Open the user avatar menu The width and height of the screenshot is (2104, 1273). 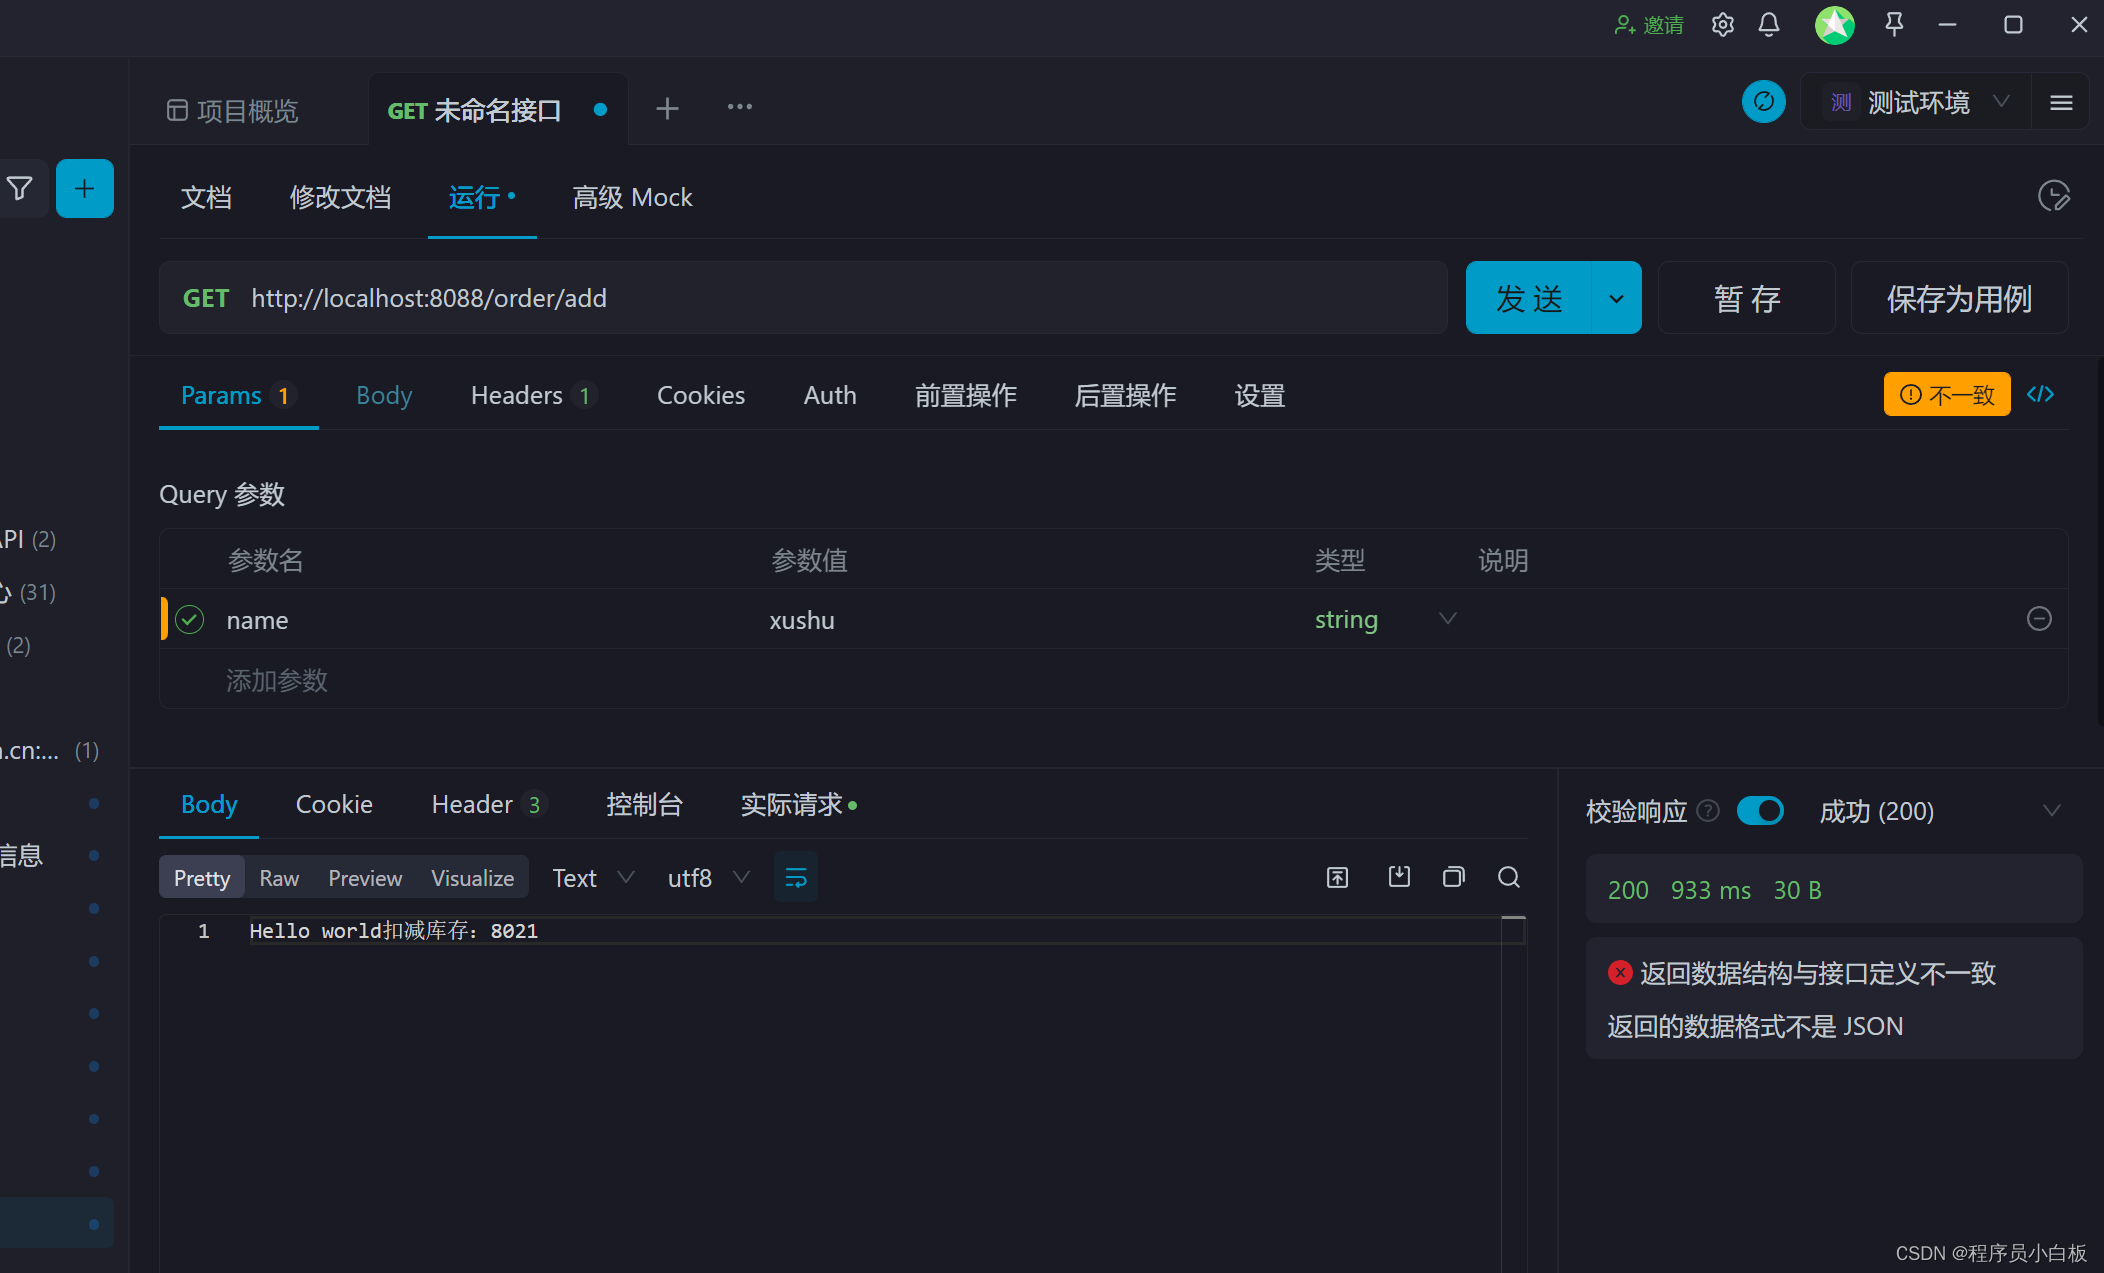click(1835, 25)
